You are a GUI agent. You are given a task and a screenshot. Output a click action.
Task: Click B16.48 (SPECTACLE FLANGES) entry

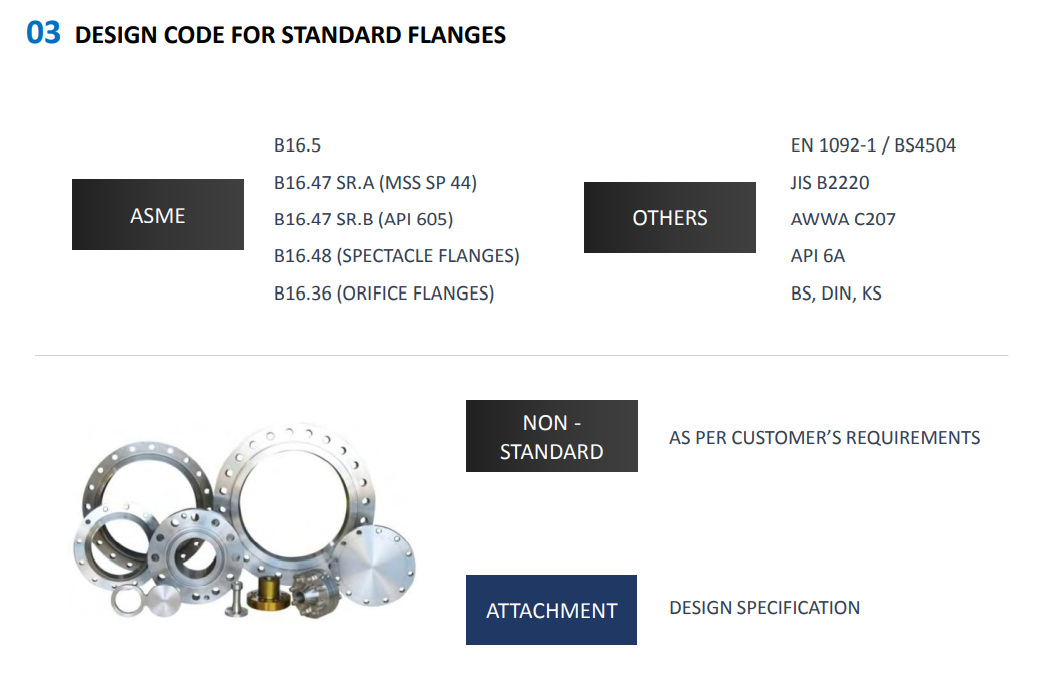click(396, 256)
